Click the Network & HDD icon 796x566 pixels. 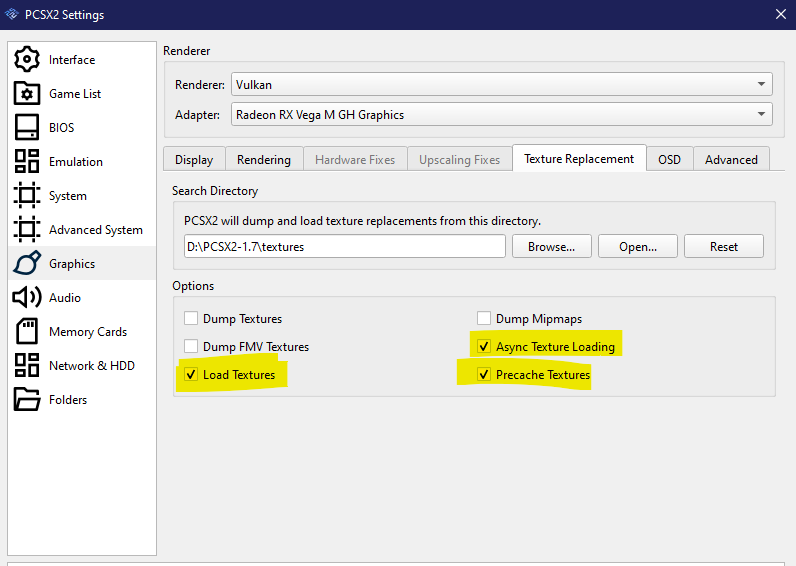click(x=26, y=365)
